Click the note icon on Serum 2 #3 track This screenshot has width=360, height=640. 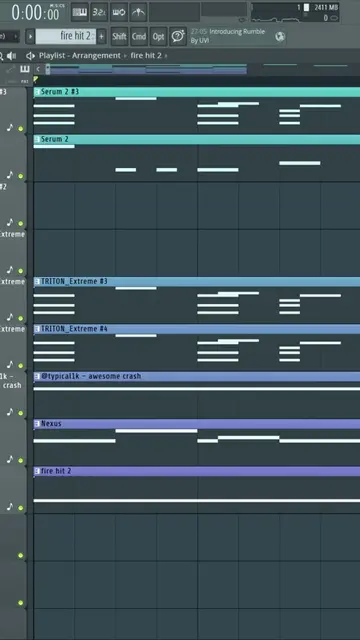(10, 128)
